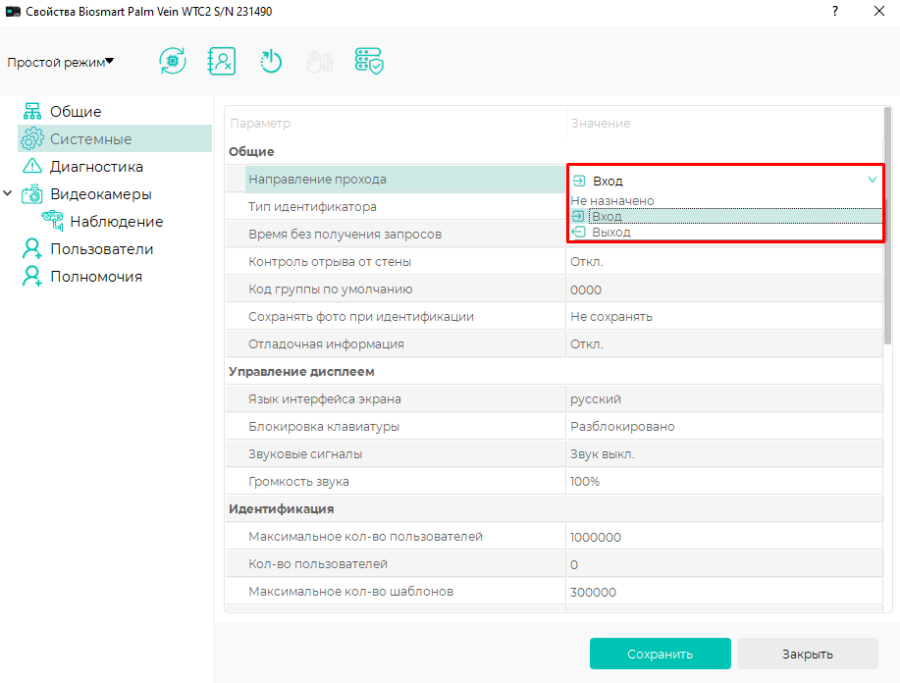The width and height of the screenshot is (900, 683).
Task: Click the entry arrow icon in combo box
Action: [579, 181]
